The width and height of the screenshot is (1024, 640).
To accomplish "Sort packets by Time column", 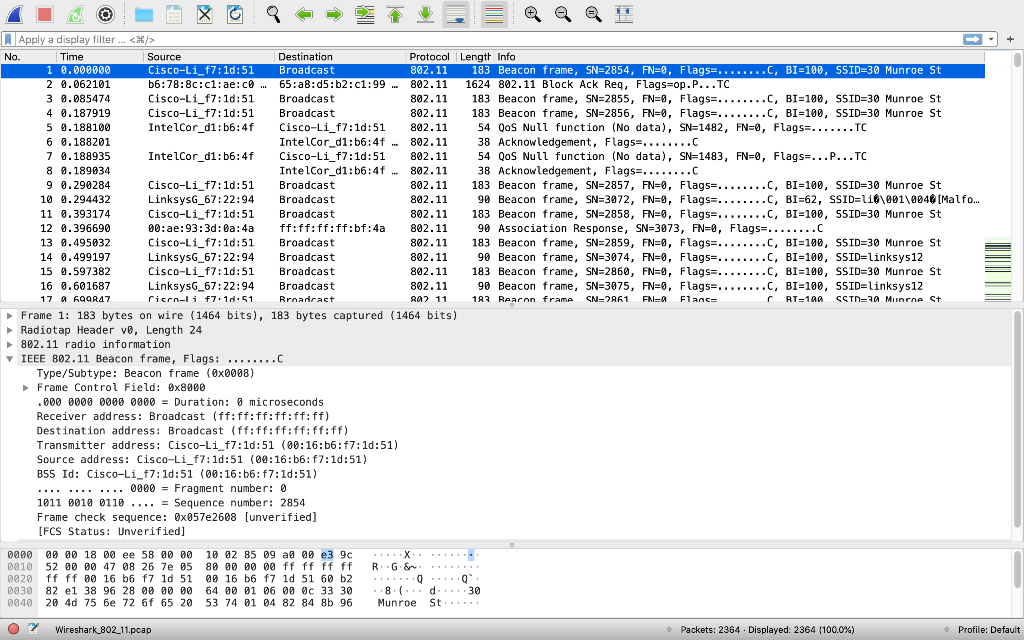I will pyautogui.click(x=100, y=57).
